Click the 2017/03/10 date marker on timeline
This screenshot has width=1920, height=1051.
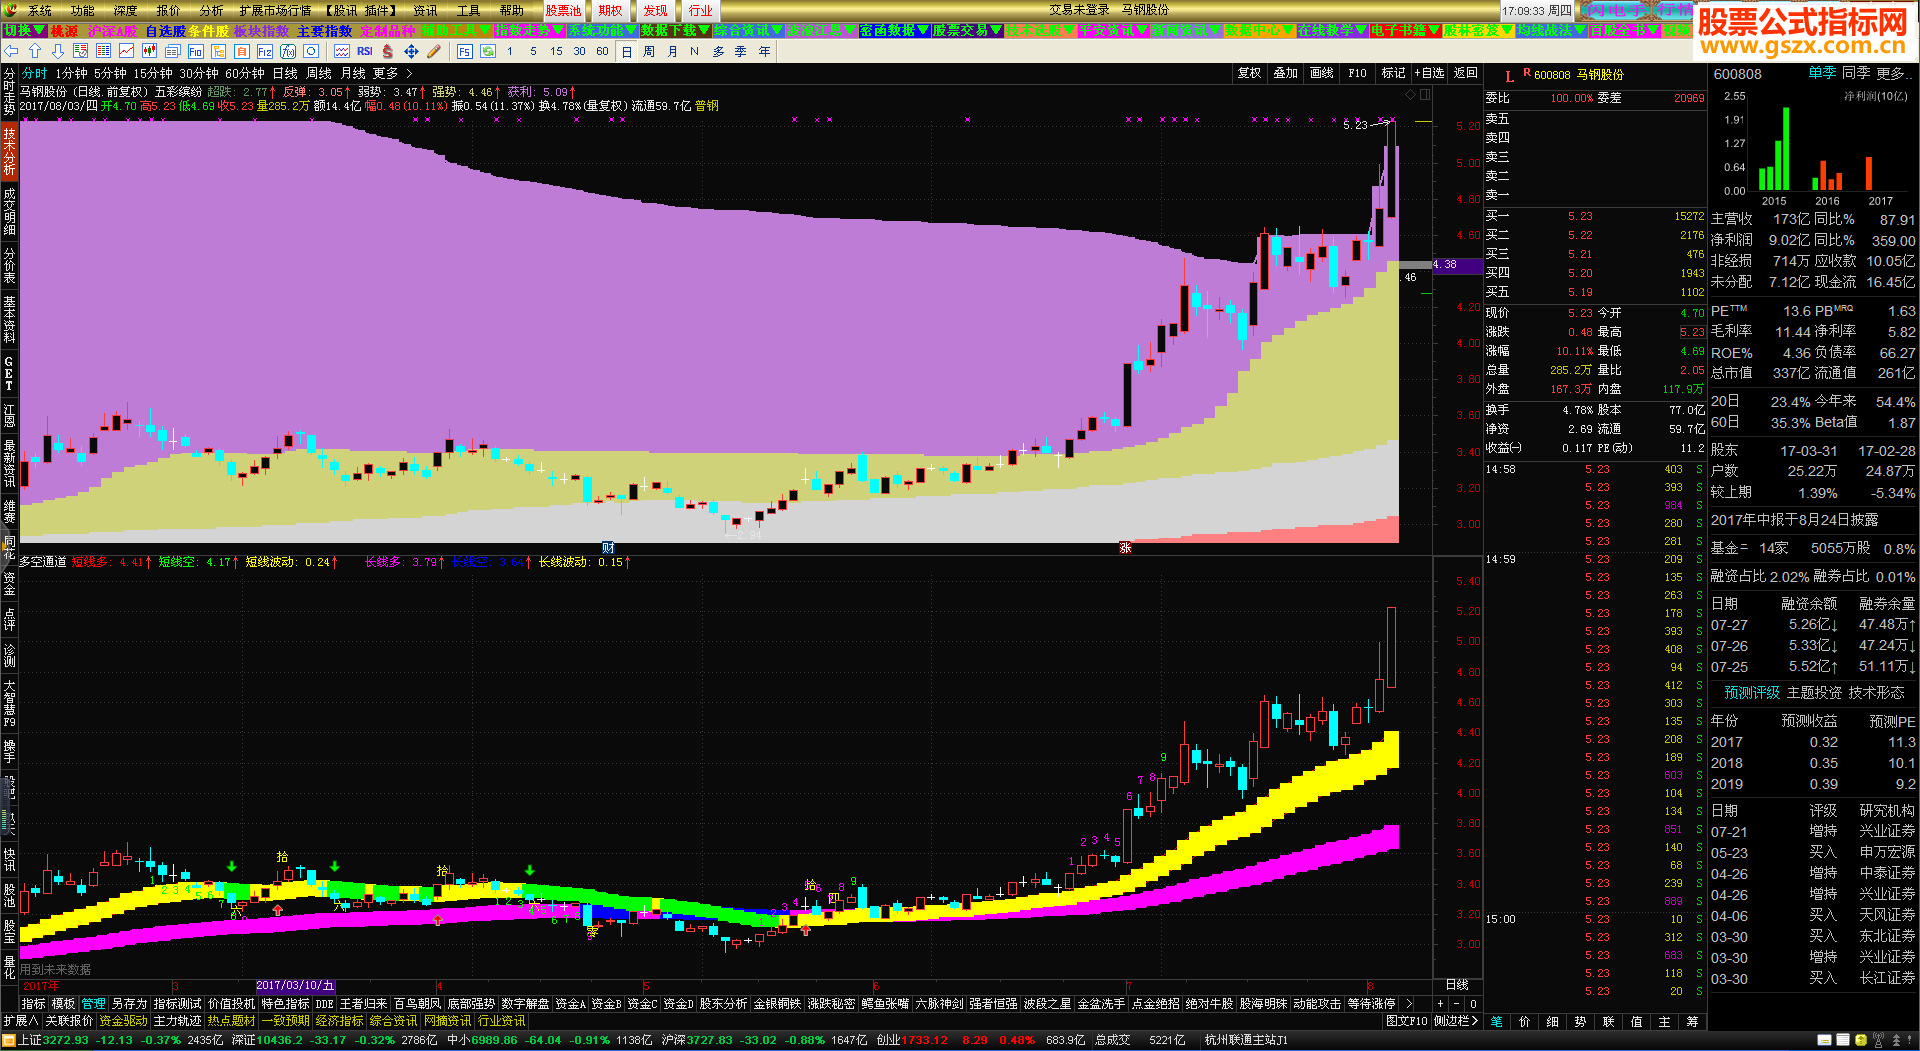tap(295, 986)
